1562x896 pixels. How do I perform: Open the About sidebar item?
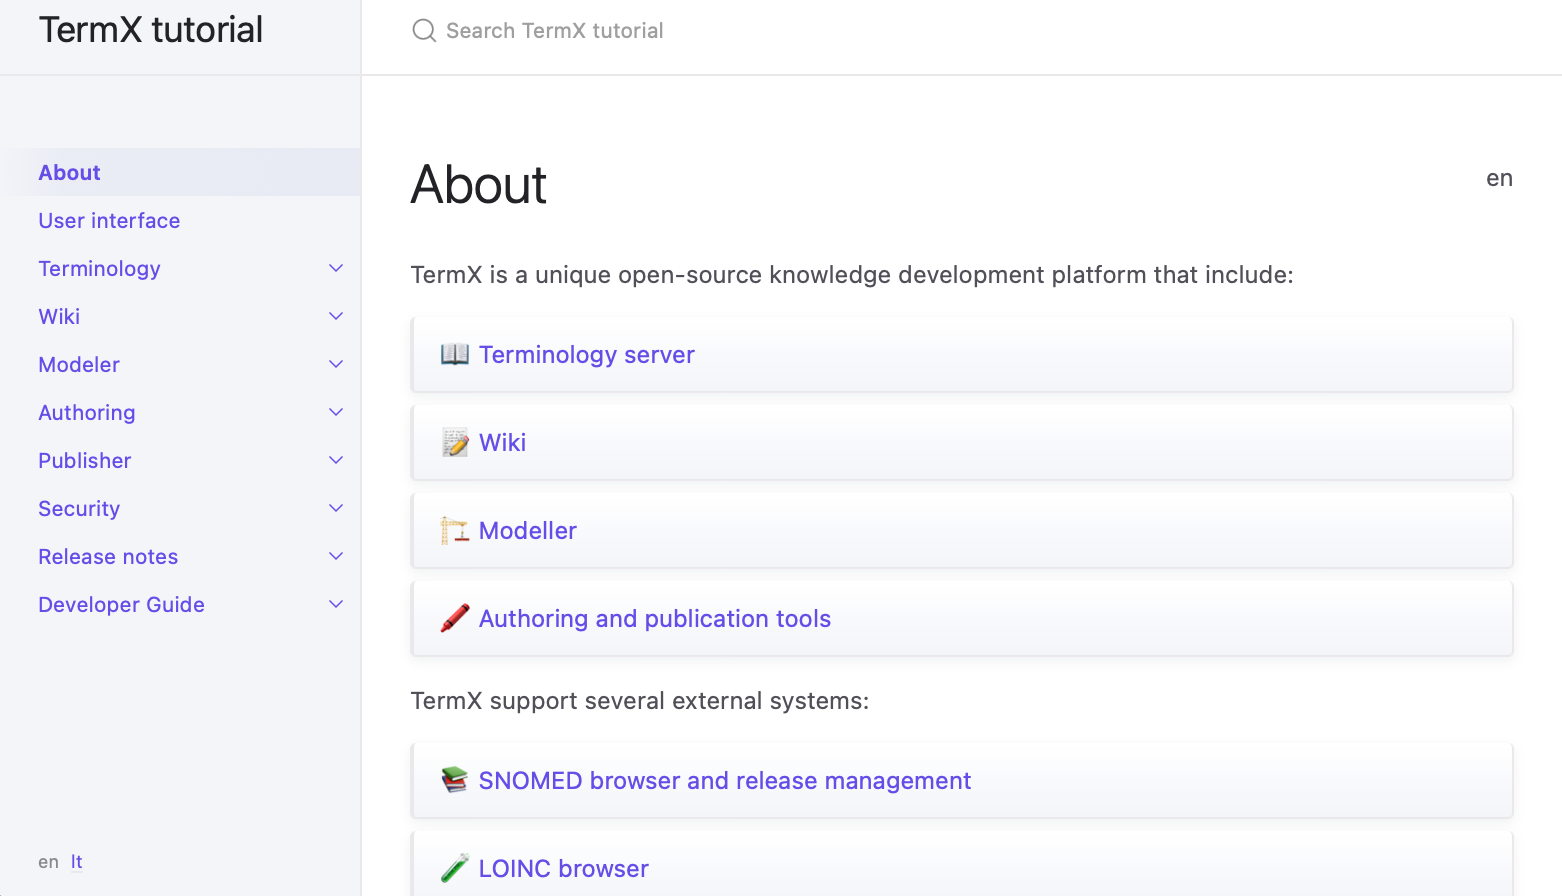coord(70,173)
